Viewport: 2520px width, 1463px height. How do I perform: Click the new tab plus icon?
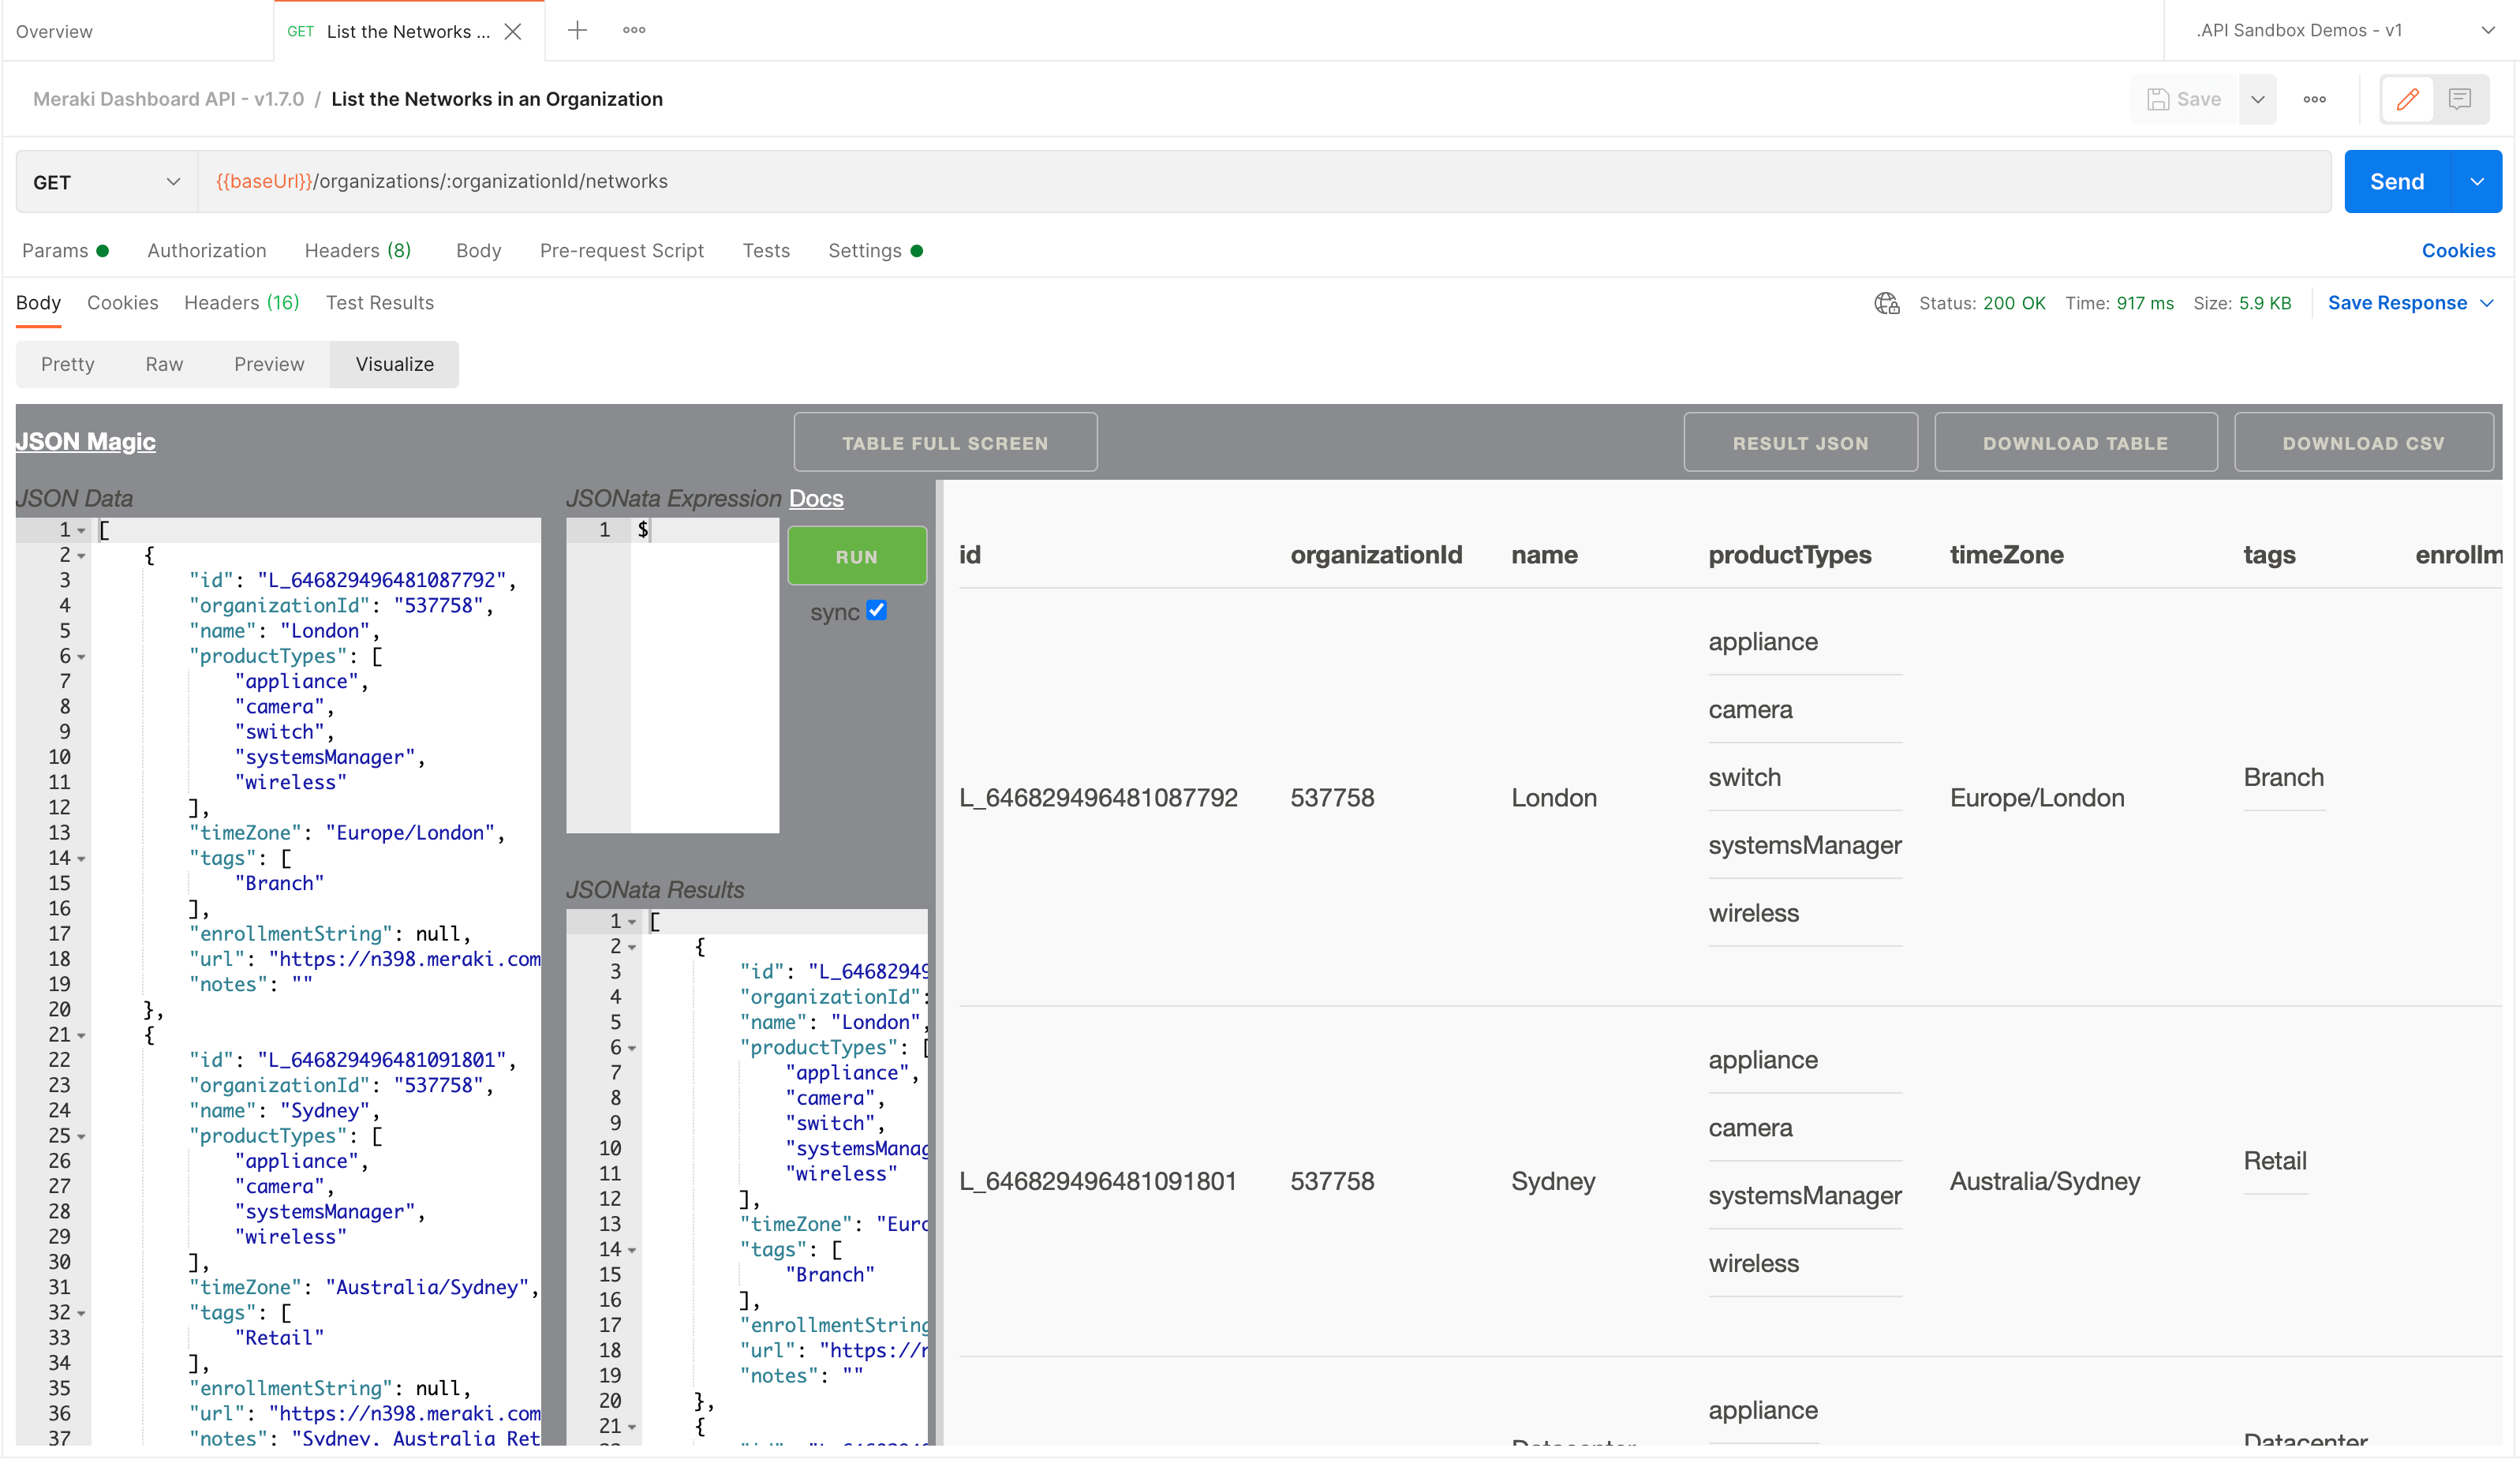(577, 30)
